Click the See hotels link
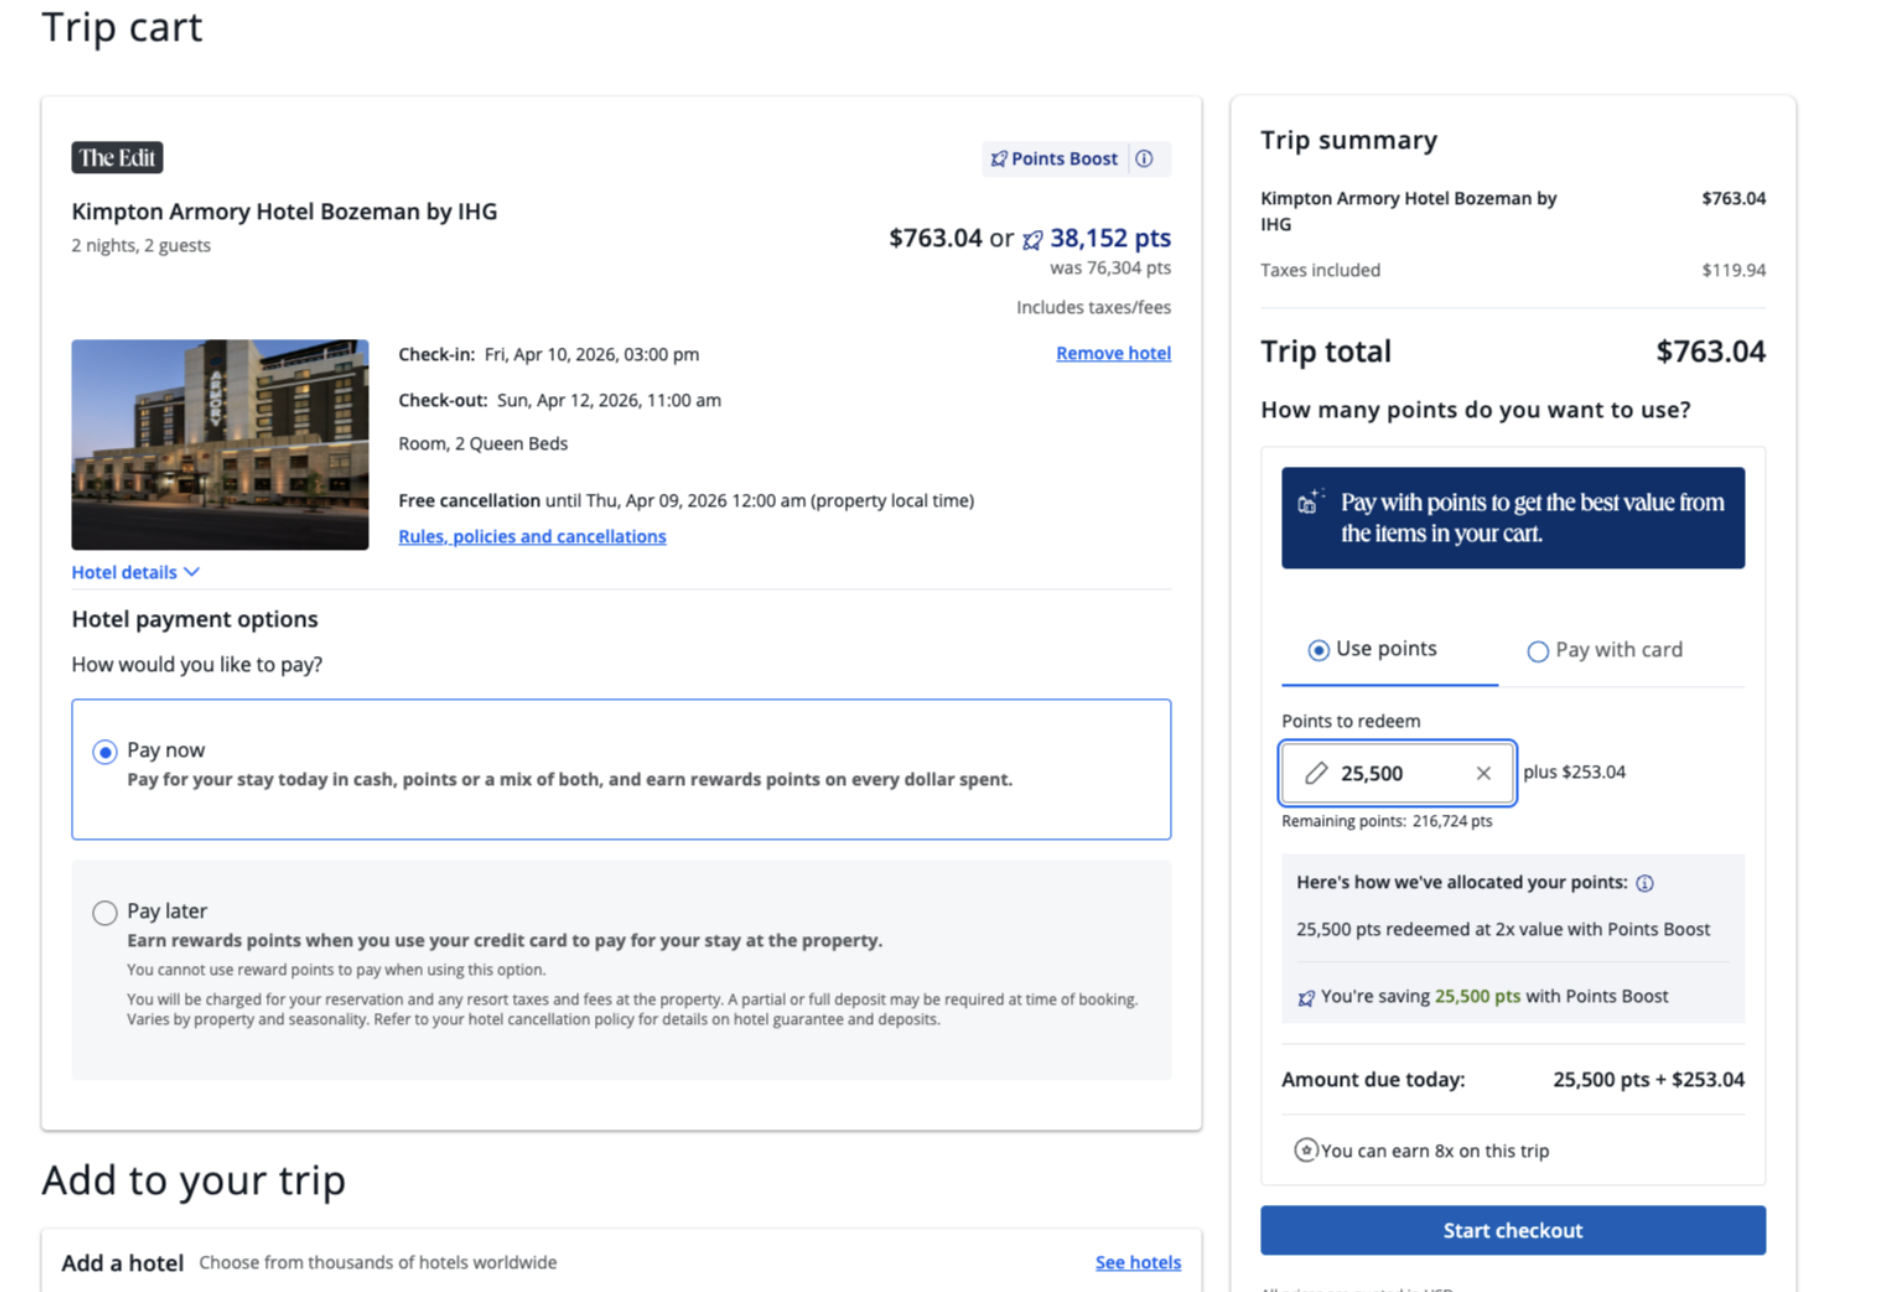The width and height of the screenshot is (1902, 1292). pyautogui.click(x=1137, y=1262)
